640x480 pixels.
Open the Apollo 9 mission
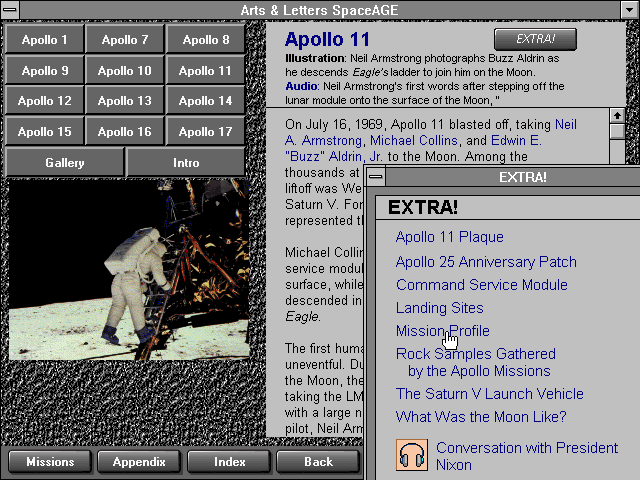[x=44, y=71]
